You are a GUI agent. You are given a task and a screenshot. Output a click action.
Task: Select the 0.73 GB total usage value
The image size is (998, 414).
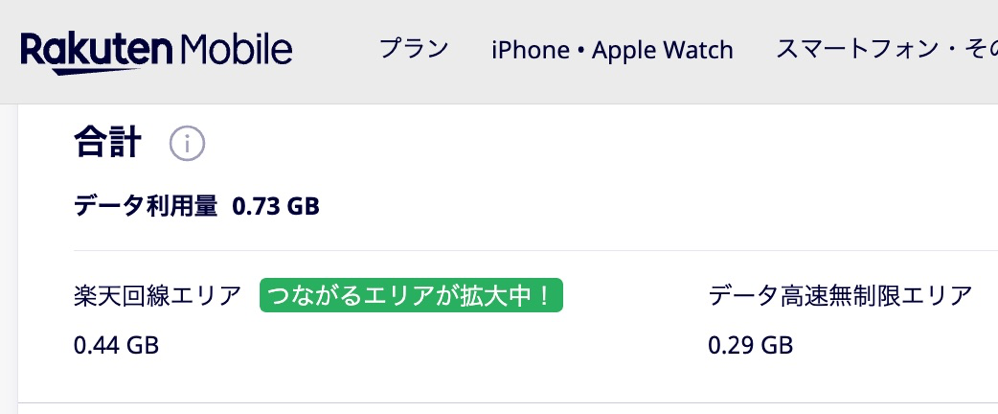click(x=275, y=207)
